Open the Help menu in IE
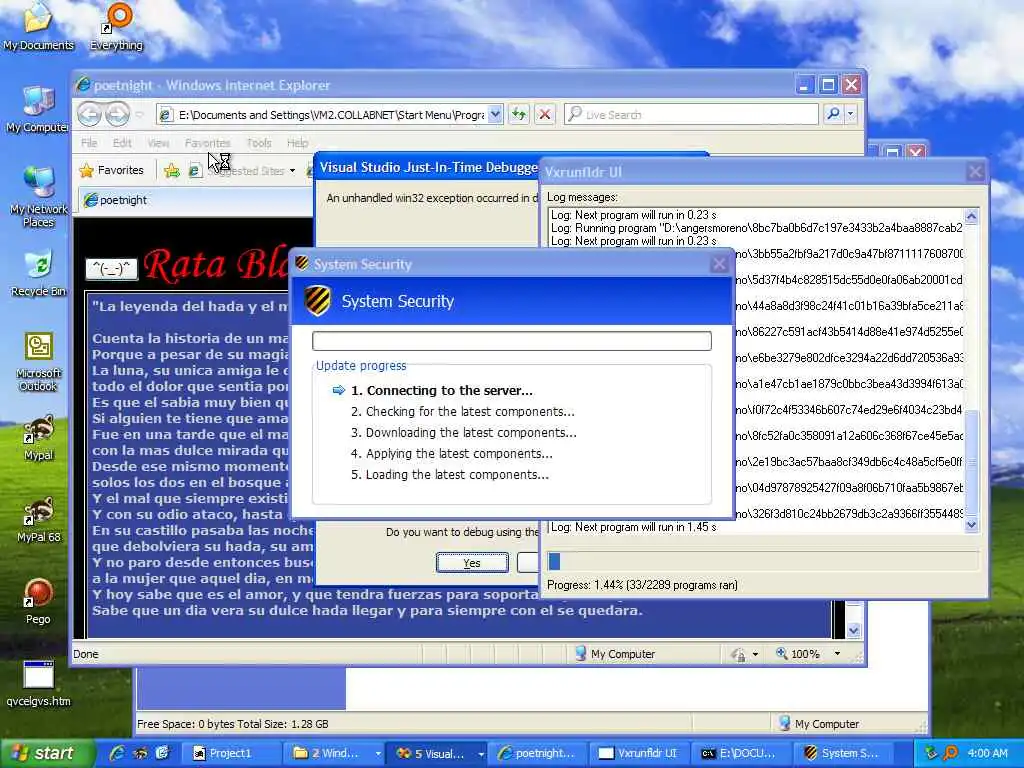Viewport: 1024px width, 768px height. 297,142
